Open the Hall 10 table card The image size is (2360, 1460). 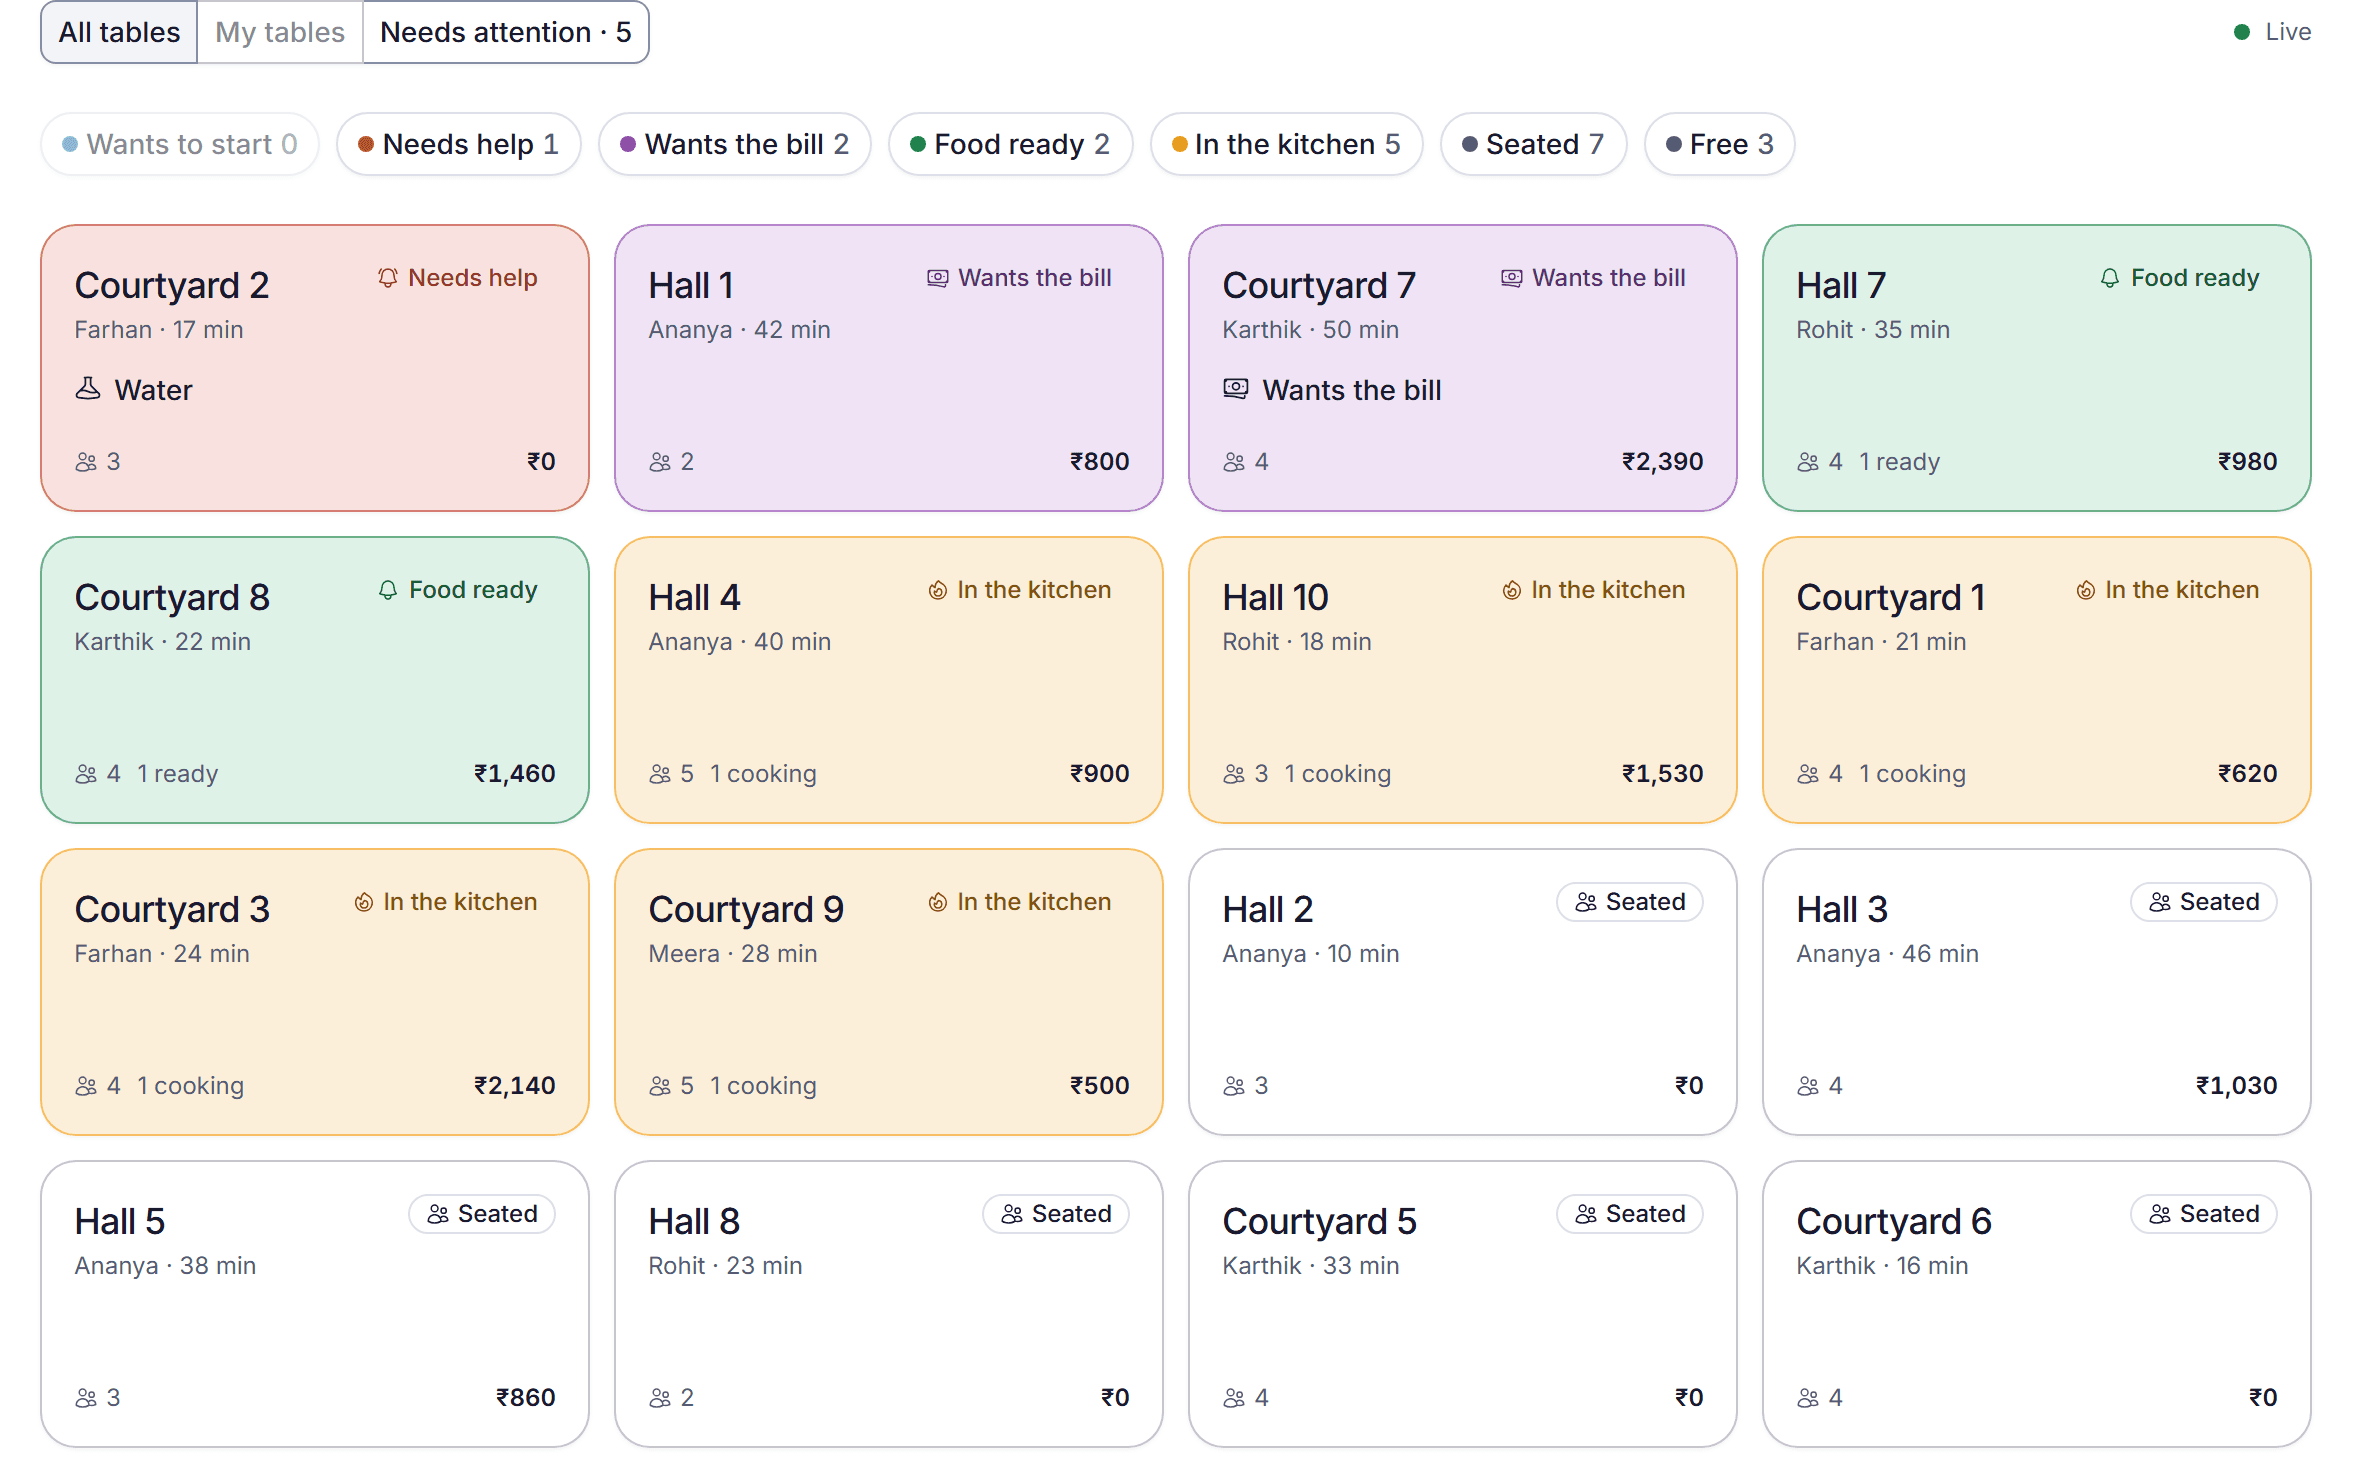tap(1462, 680)
